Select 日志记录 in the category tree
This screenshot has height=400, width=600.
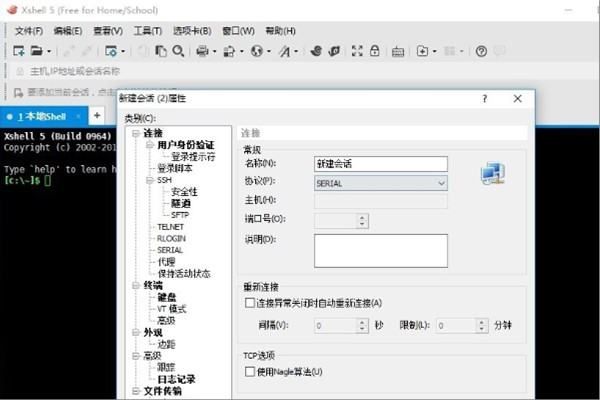[x=176, y=379]
